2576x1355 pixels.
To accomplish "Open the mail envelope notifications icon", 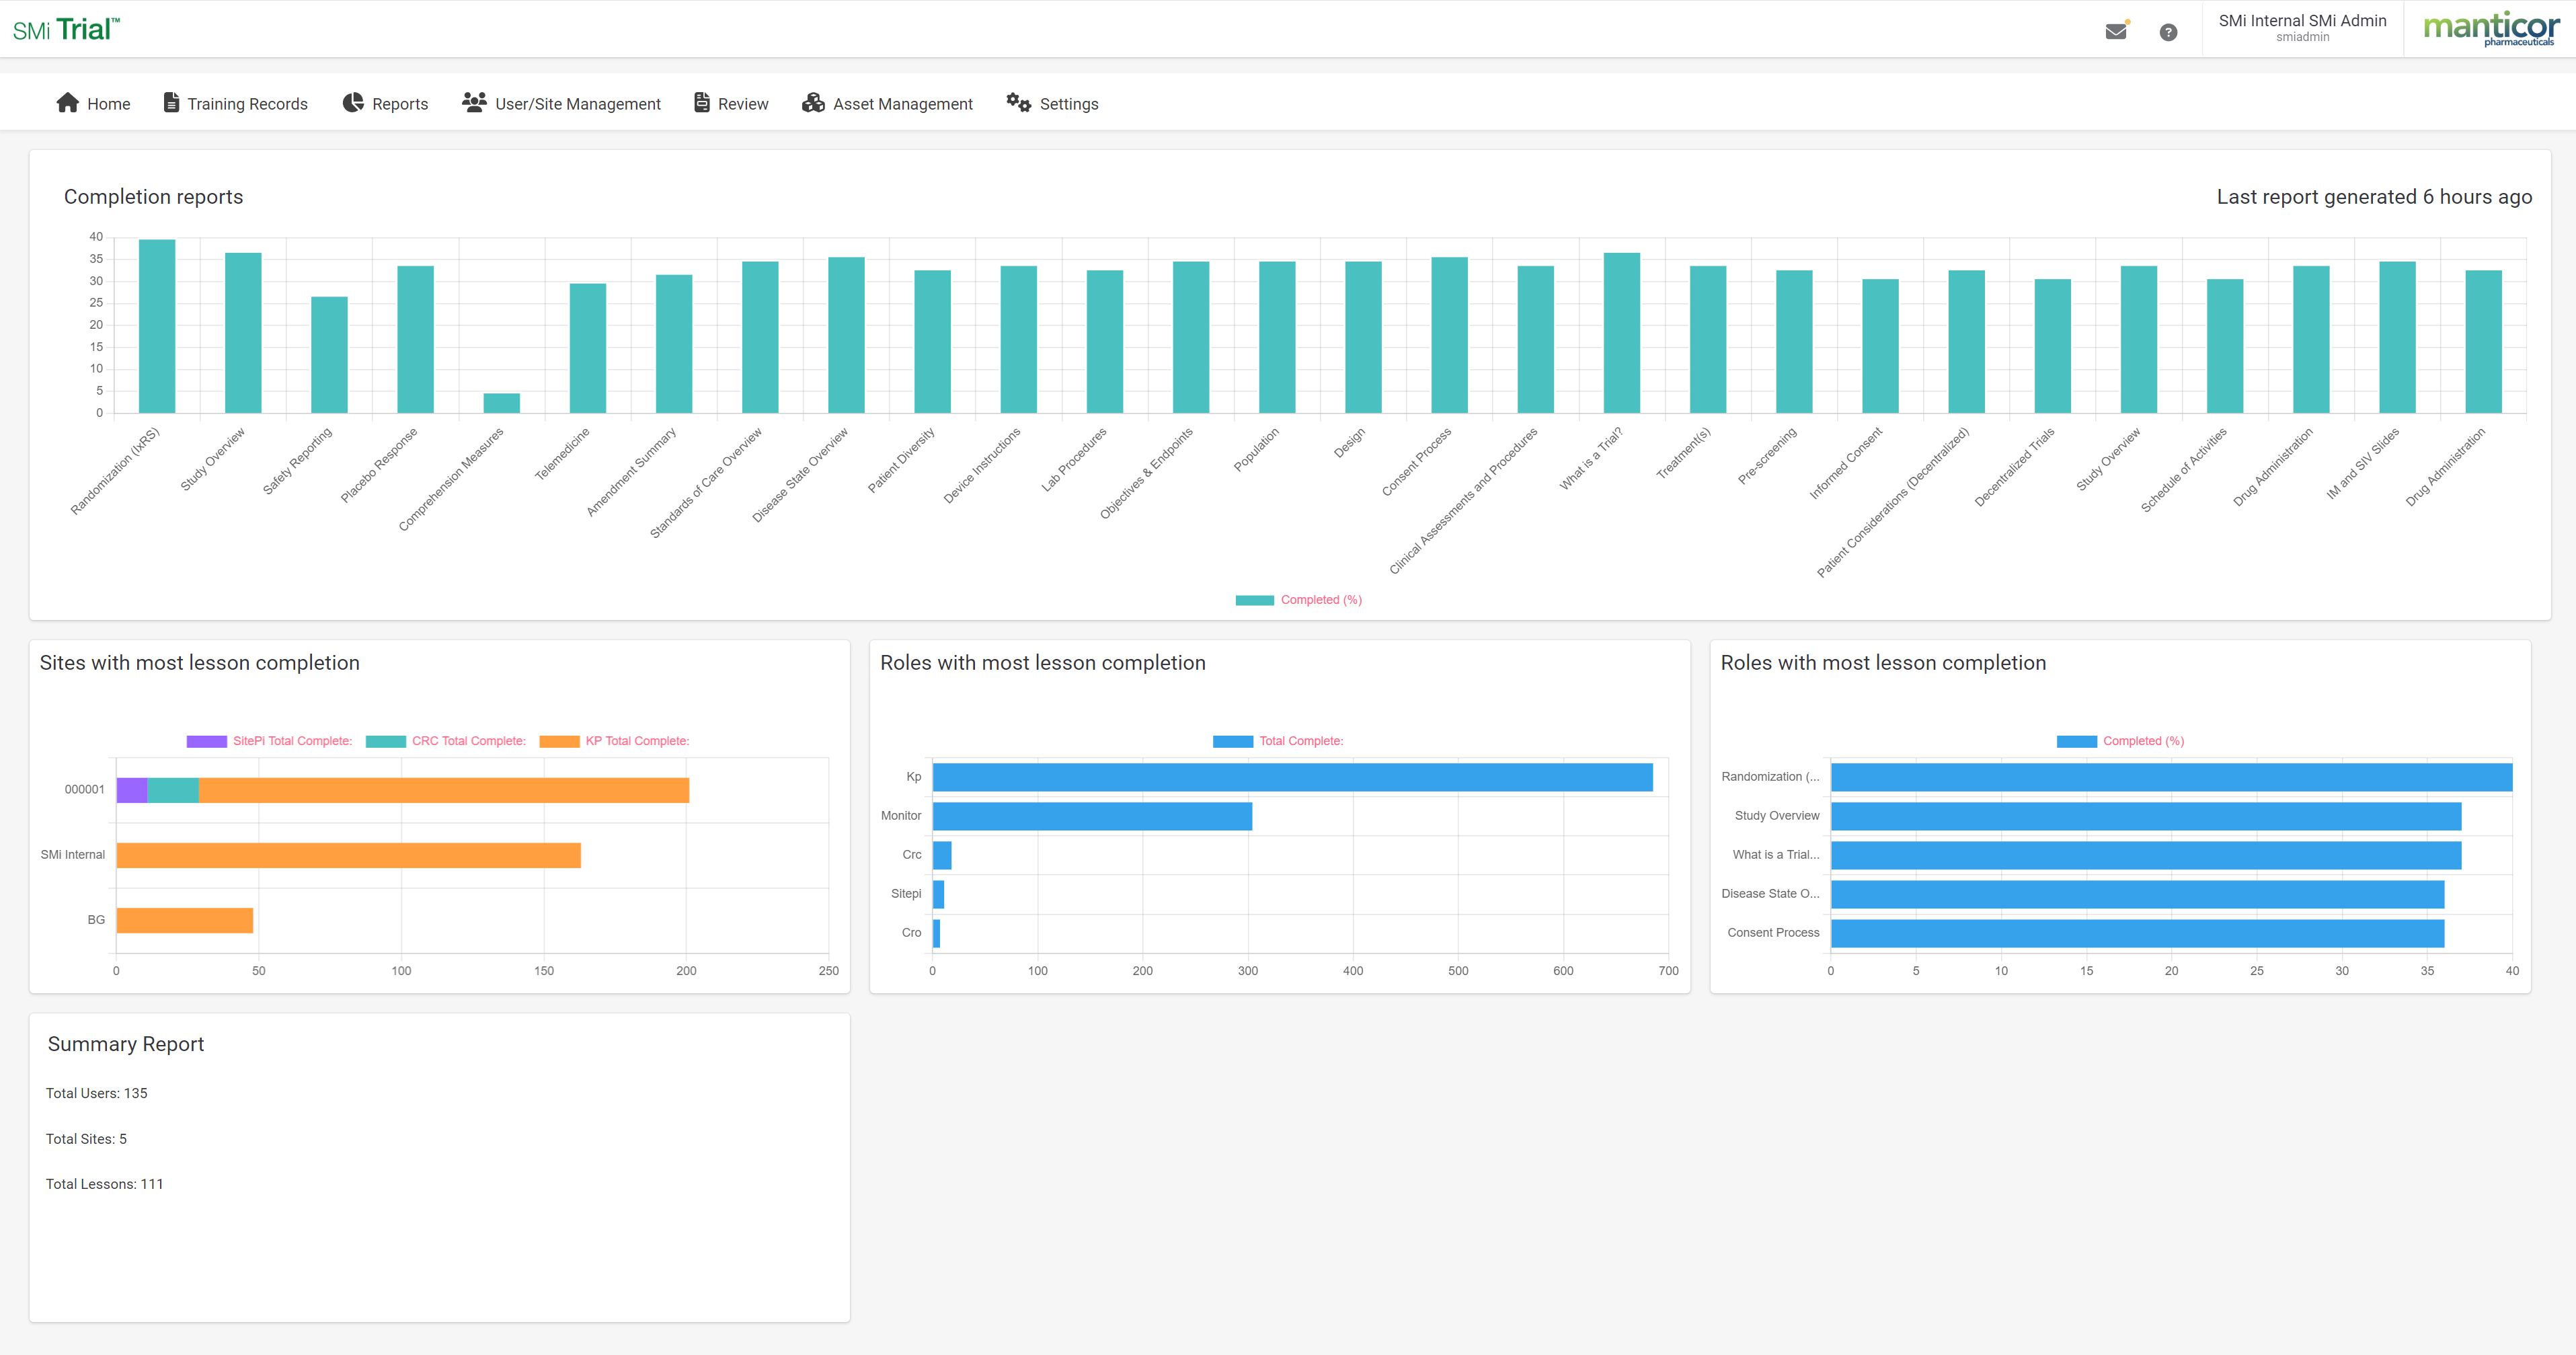I will (x=2116, y=32).
